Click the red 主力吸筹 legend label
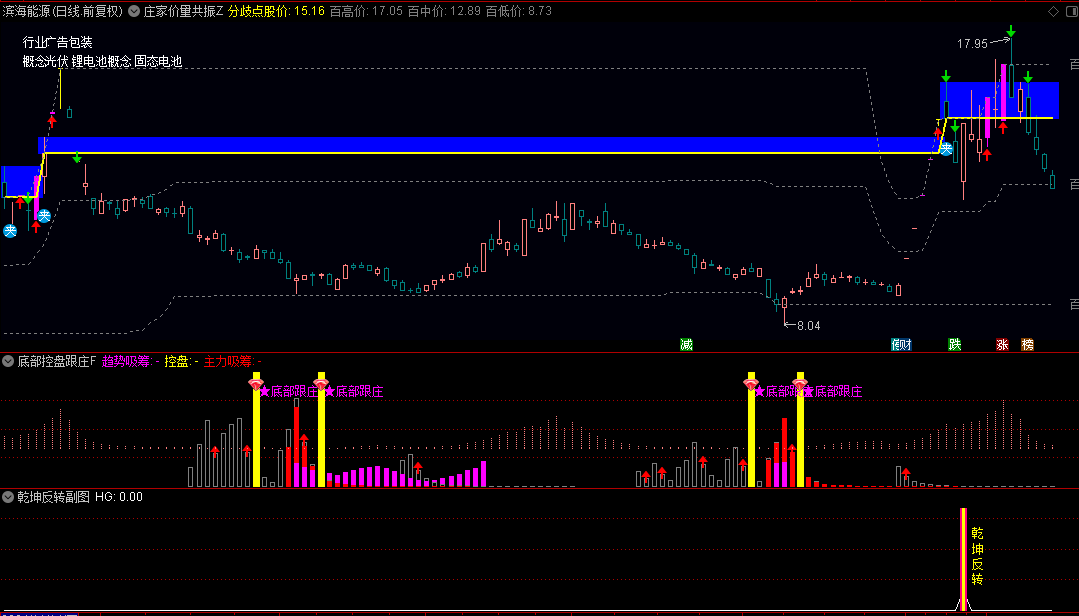This screenshot has width=1079, height=616. pos(233,361)
